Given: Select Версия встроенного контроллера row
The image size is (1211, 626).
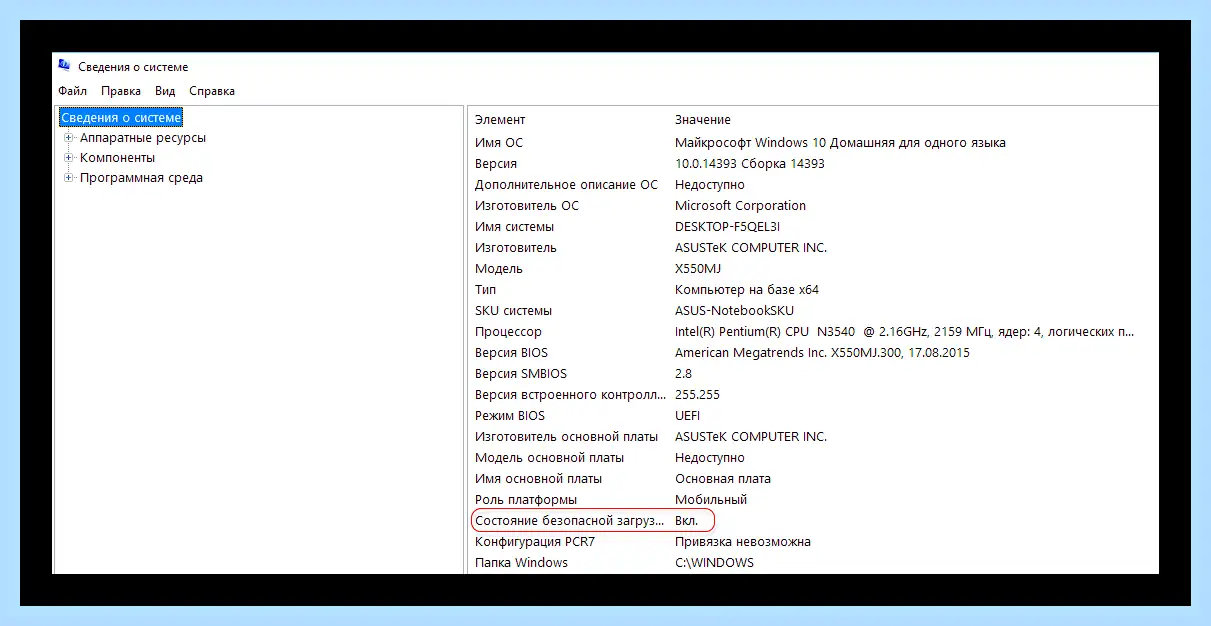Looking at the screenshot, I should [570, 395].
